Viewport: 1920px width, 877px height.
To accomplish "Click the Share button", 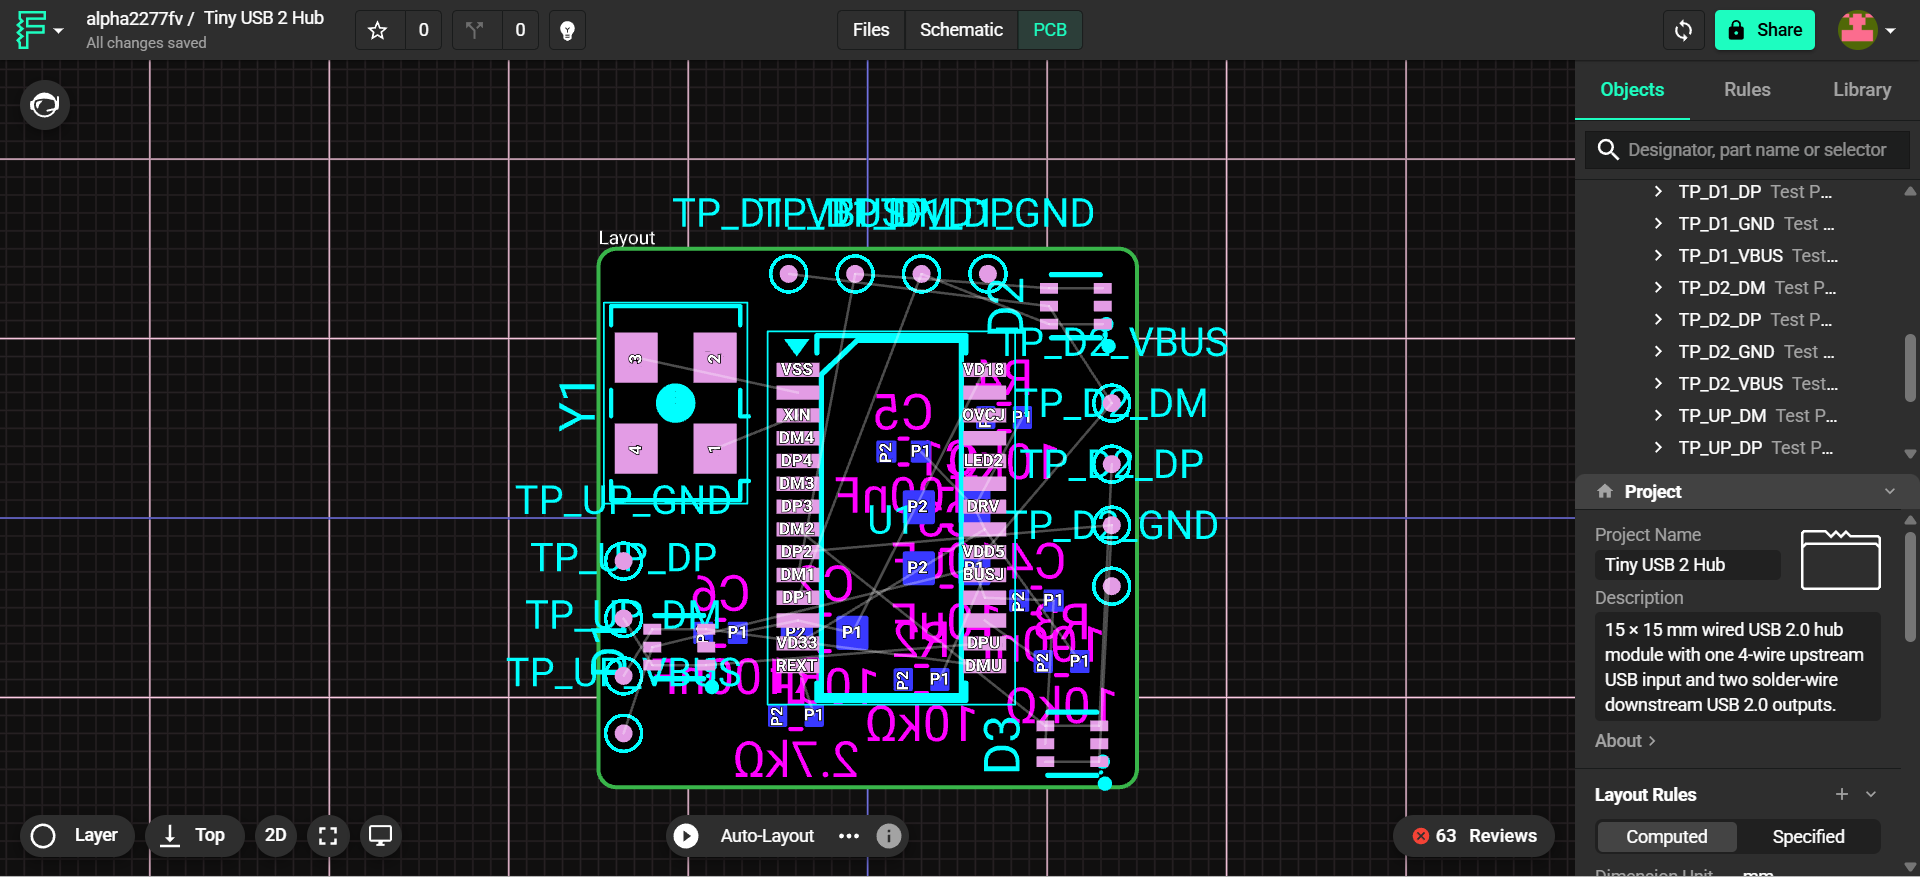I will (1765, 30).
